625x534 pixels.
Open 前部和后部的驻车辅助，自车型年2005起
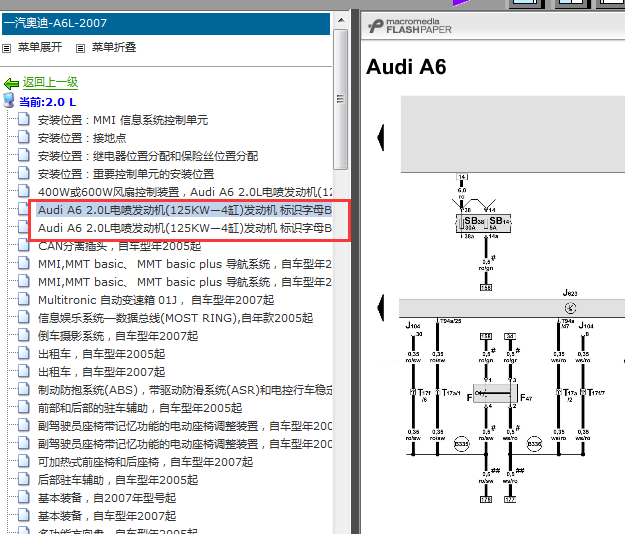(x=140, y=408)
